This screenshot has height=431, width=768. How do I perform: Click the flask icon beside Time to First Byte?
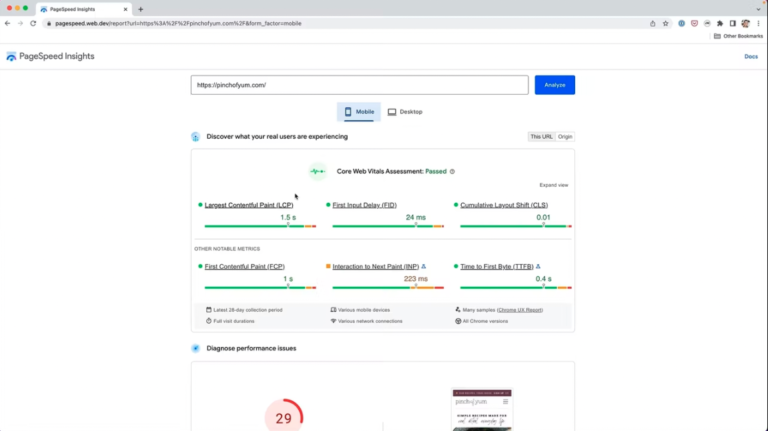coord(538,266)
